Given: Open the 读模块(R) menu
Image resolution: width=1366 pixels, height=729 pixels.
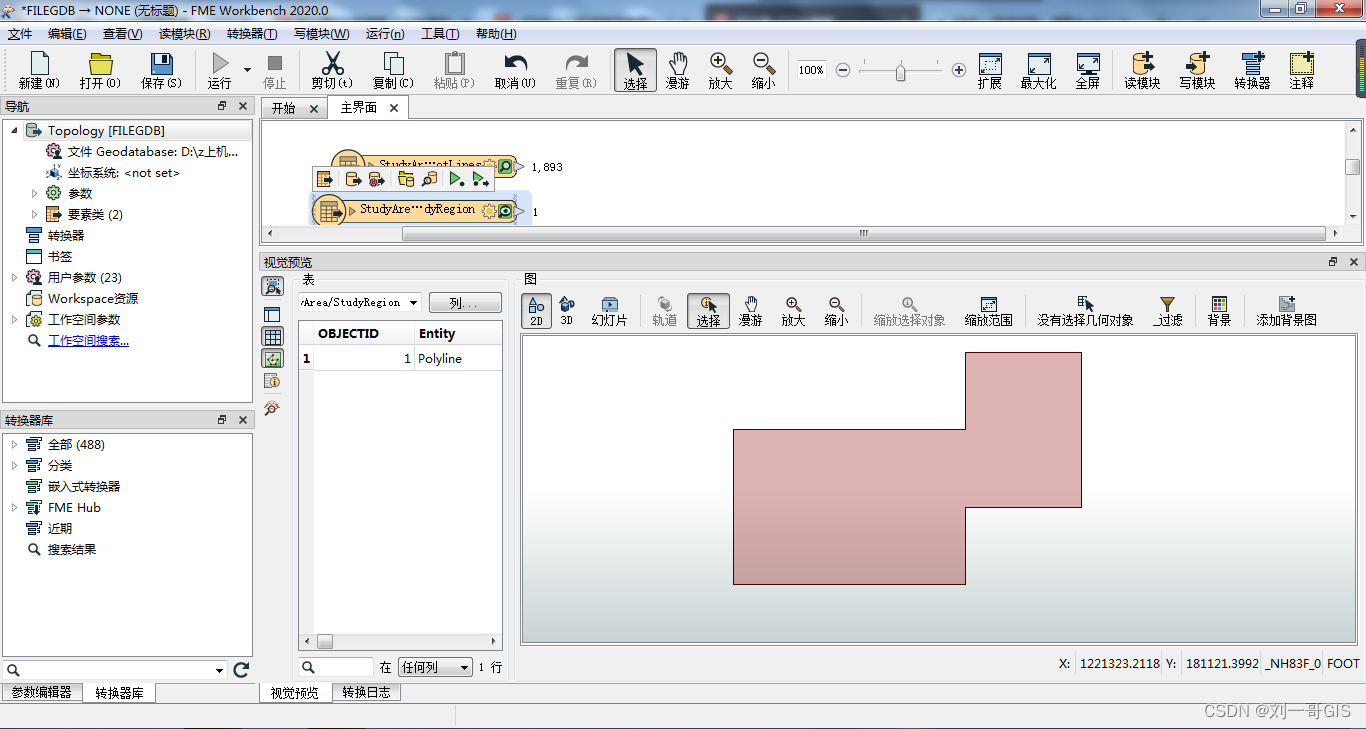Looking at the screenshot, I should [184, 34].
